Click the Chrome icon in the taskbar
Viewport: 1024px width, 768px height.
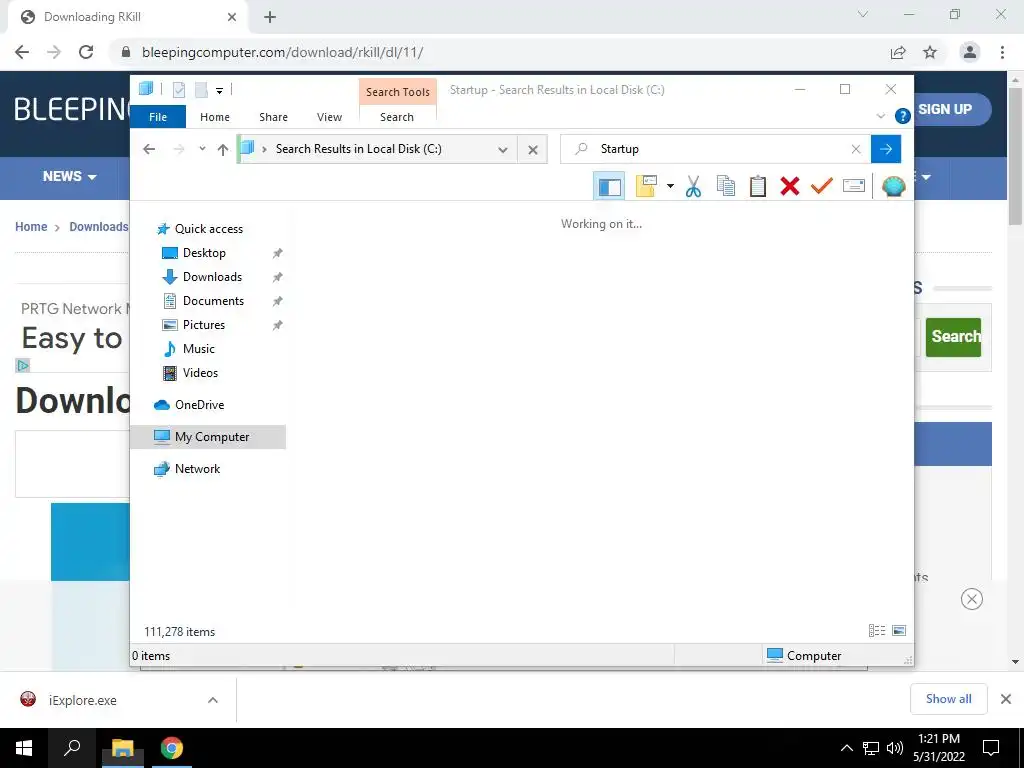(172, 748)
